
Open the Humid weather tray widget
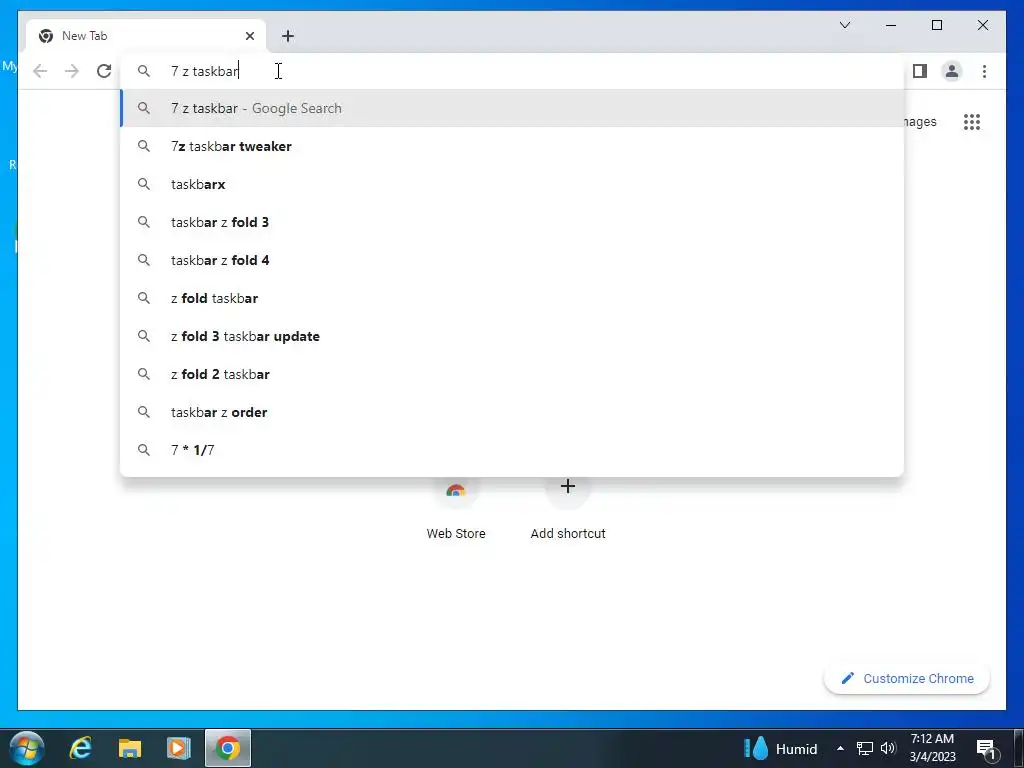pos(781,748)
